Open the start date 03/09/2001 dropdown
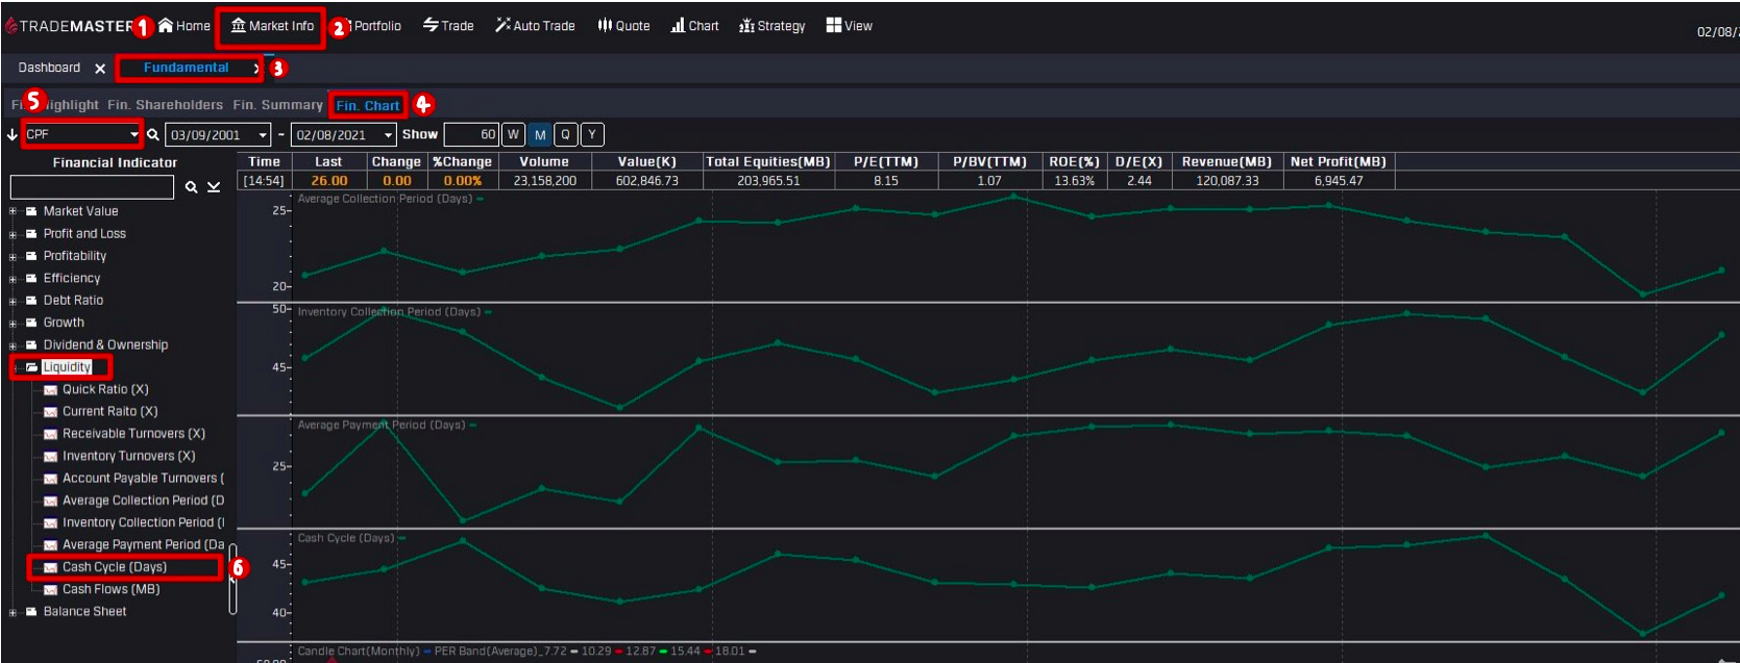 click(263, 135)
